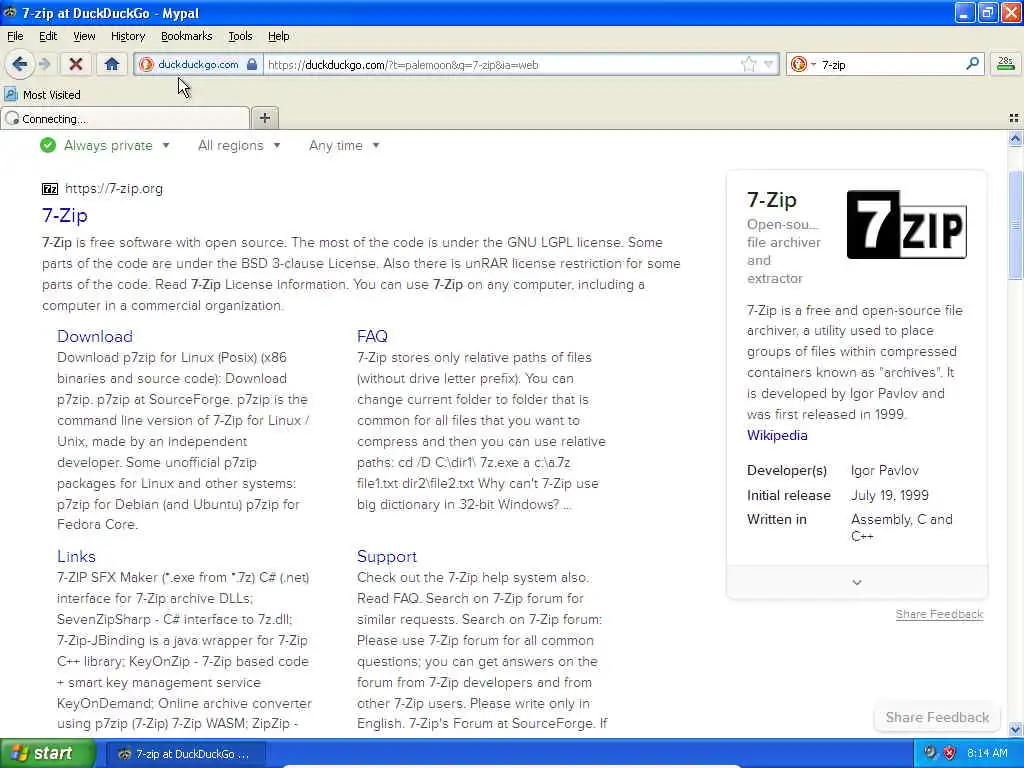The height and width of the screenshot is (768, 1024).
Task: Click the July 19, 1999 release date
Action: [x=889, y=495]
